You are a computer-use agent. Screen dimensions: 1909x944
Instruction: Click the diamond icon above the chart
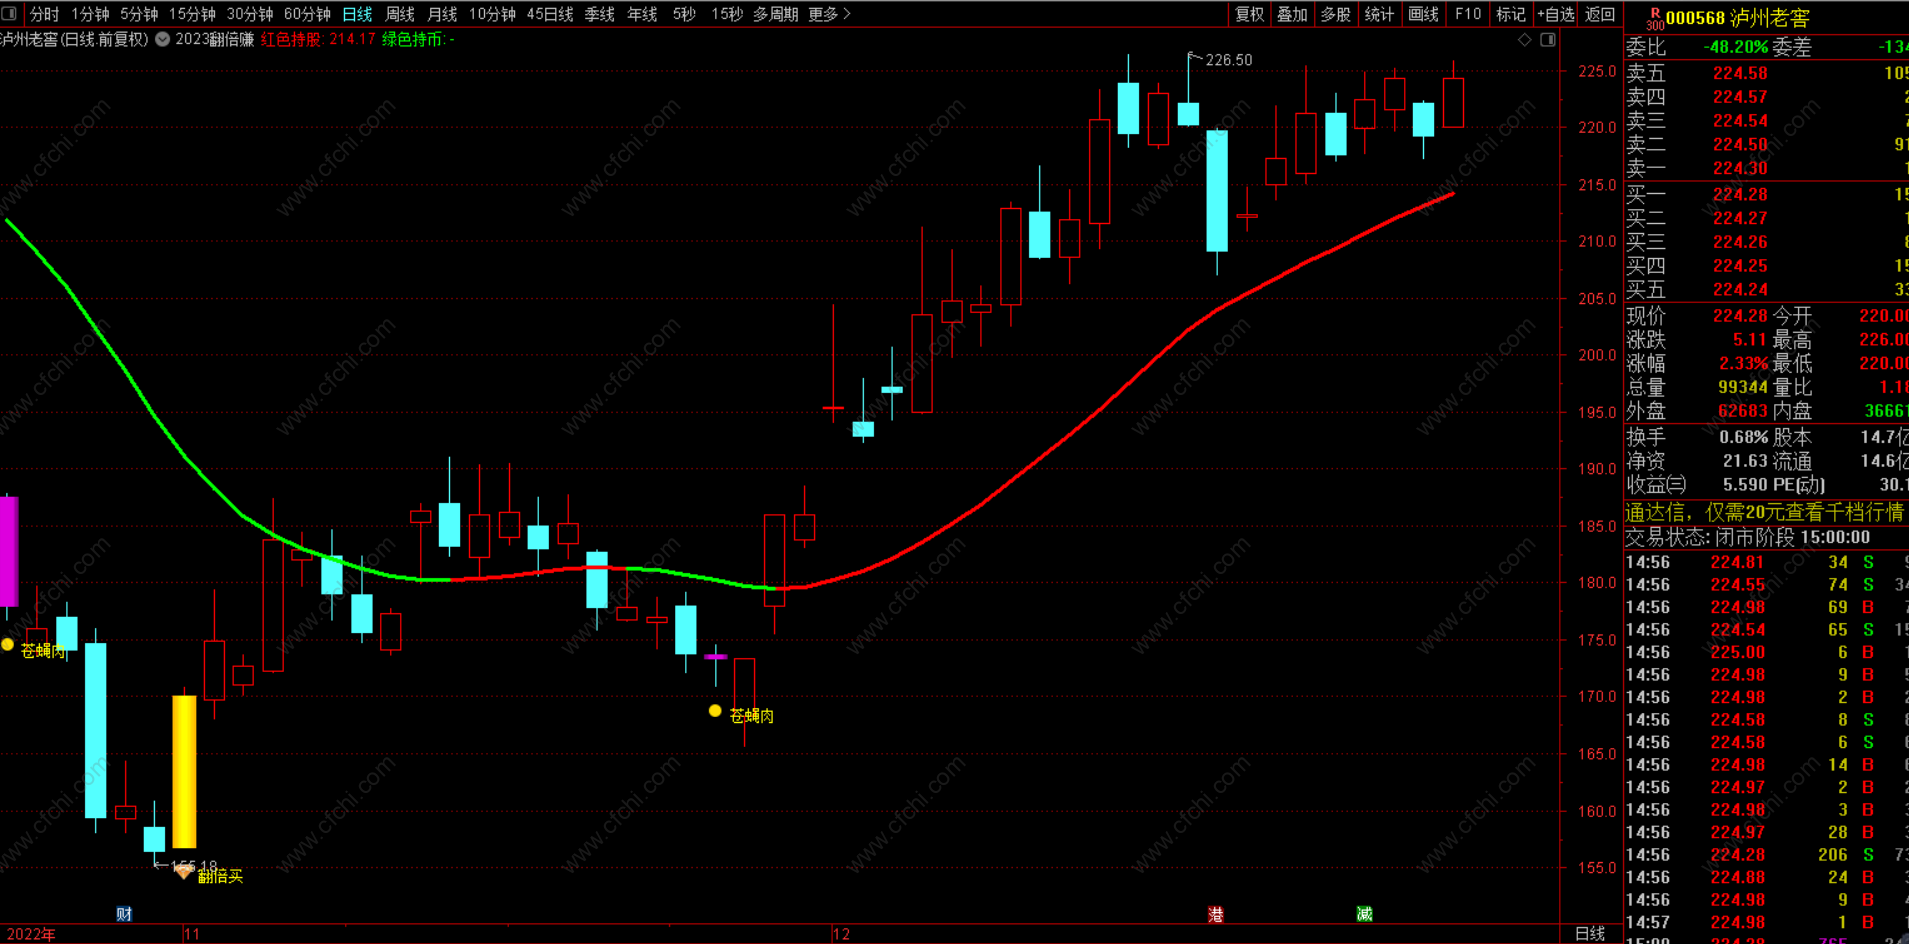point(1525,40)
